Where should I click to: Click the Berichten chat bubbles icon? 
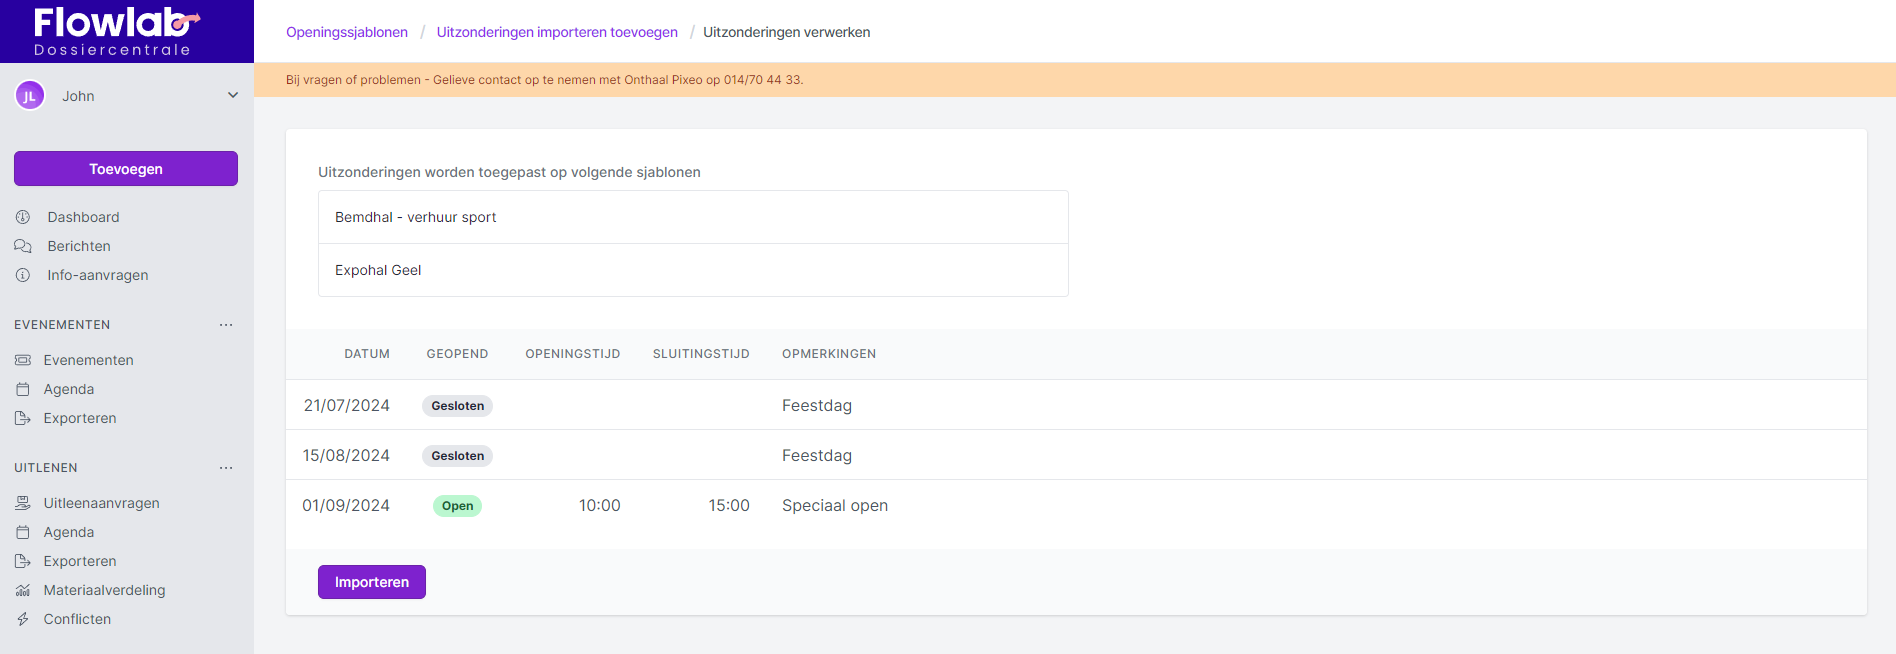[23, 246]
